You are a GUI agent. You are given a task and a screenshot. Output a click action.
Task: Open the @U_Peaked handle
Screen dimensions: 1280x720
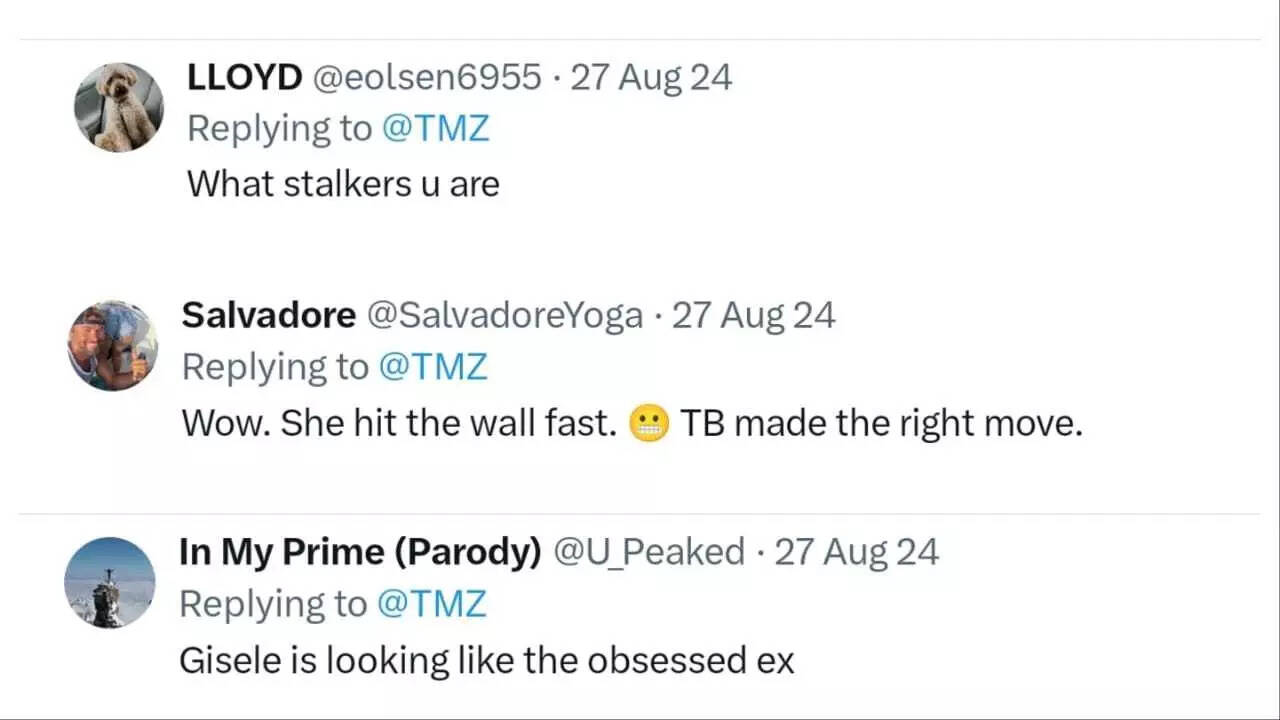tap(649, 552)
